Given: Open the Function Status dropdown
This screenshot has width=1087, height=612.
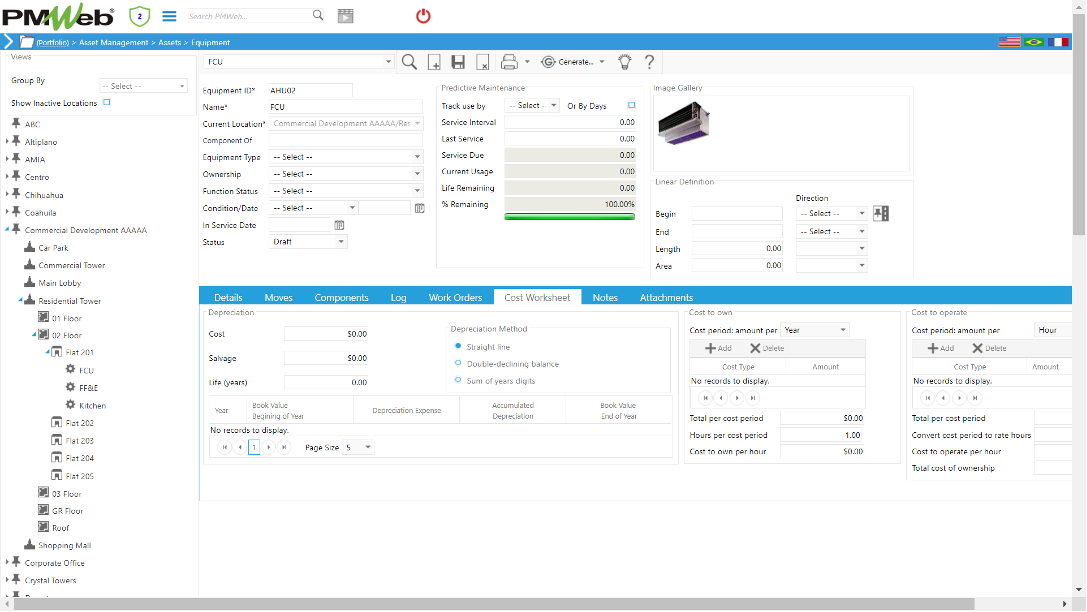Looking at the screenshot, I should point(346,191).
